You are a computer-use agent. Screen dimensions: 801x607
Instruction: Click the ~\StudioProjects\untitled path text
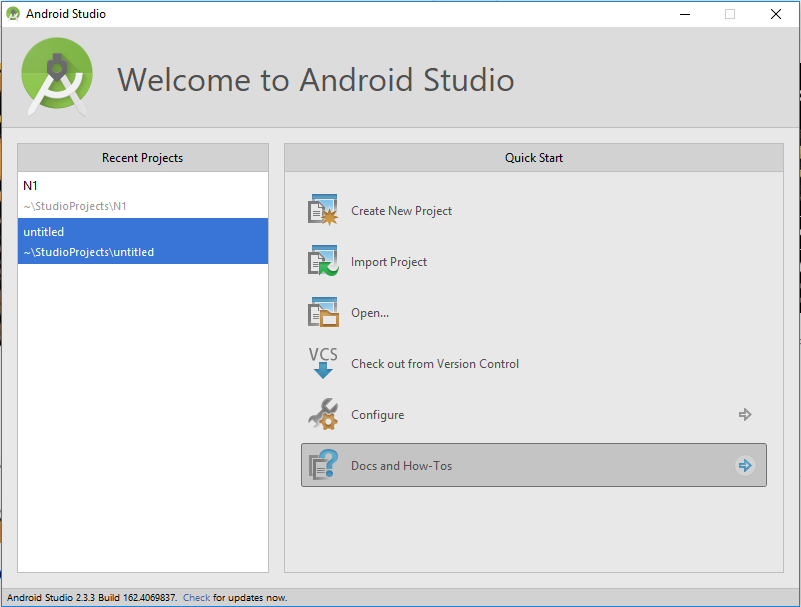click(x=88, y=252)
